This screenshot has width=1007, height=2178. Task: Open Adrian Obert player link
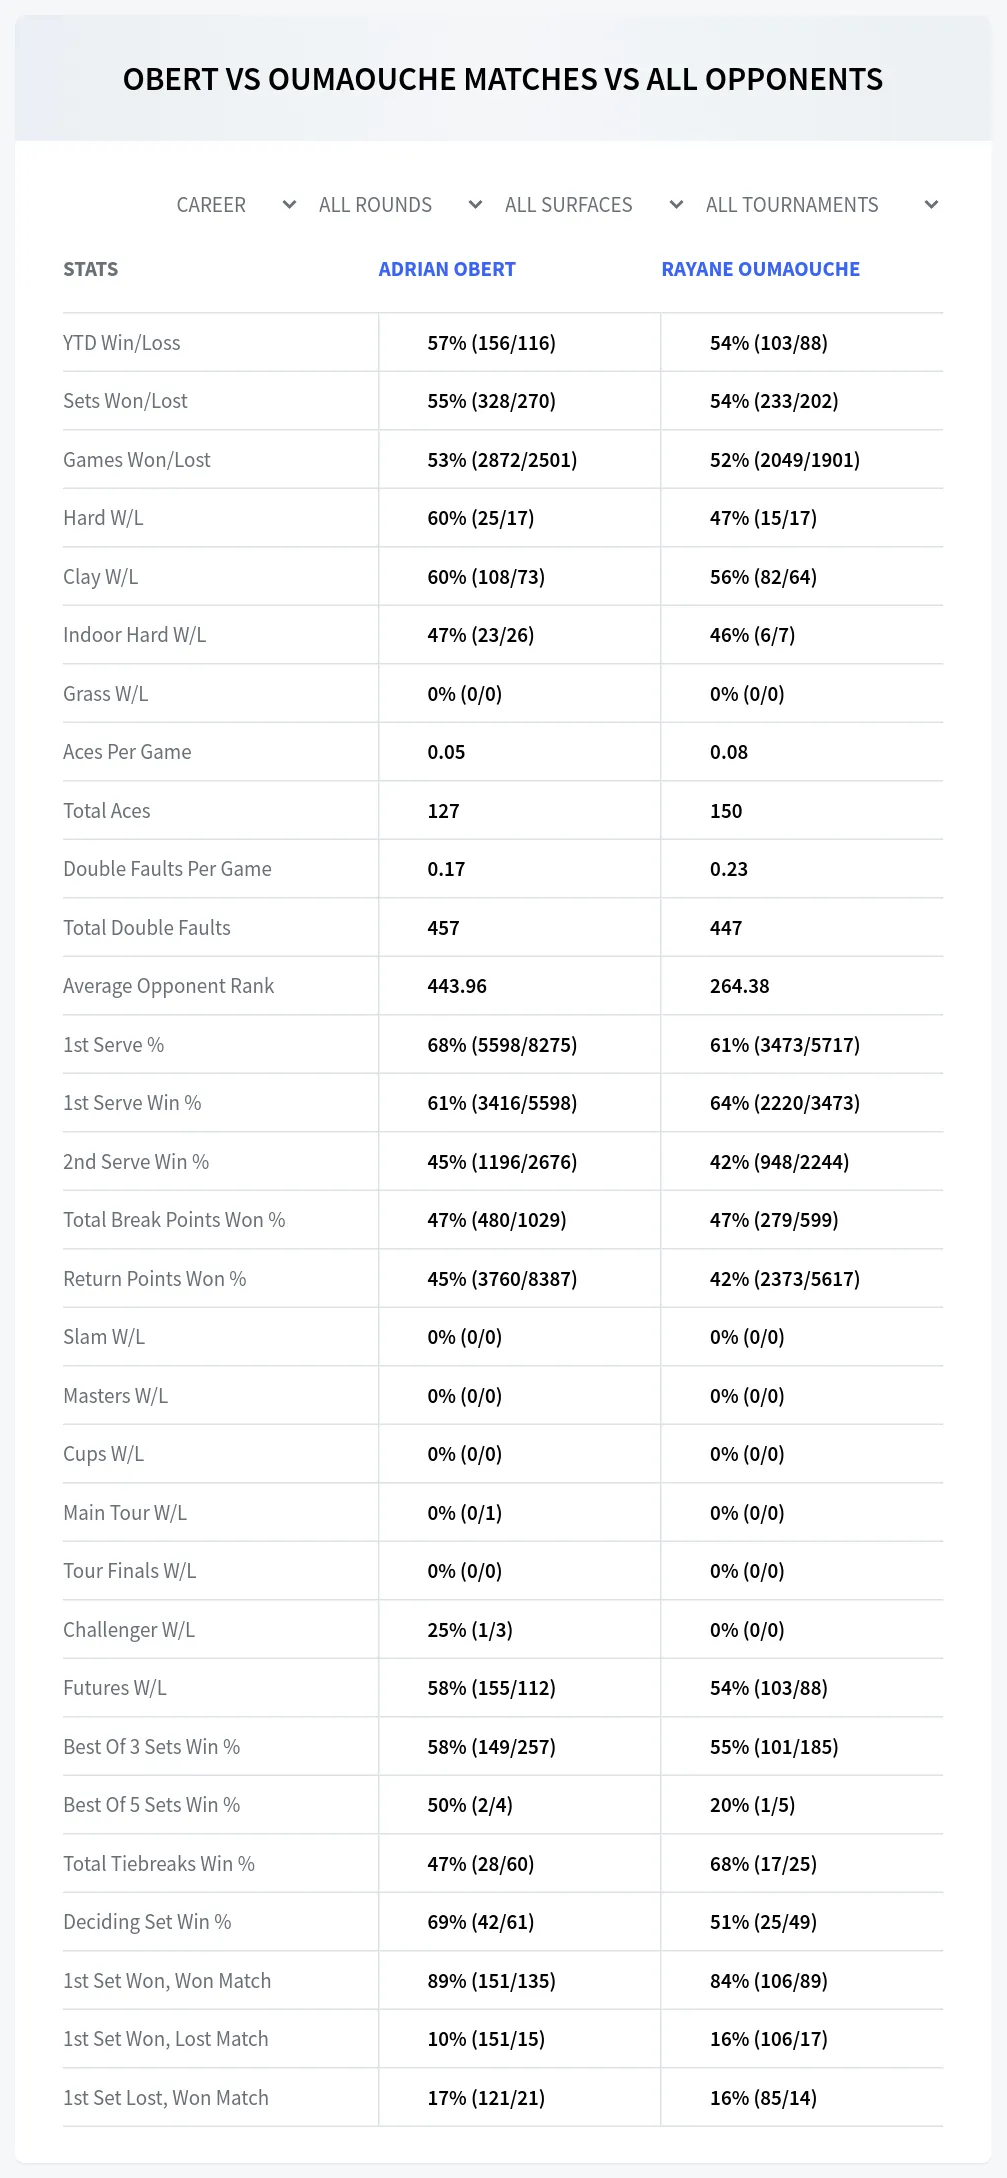(447, 269)
